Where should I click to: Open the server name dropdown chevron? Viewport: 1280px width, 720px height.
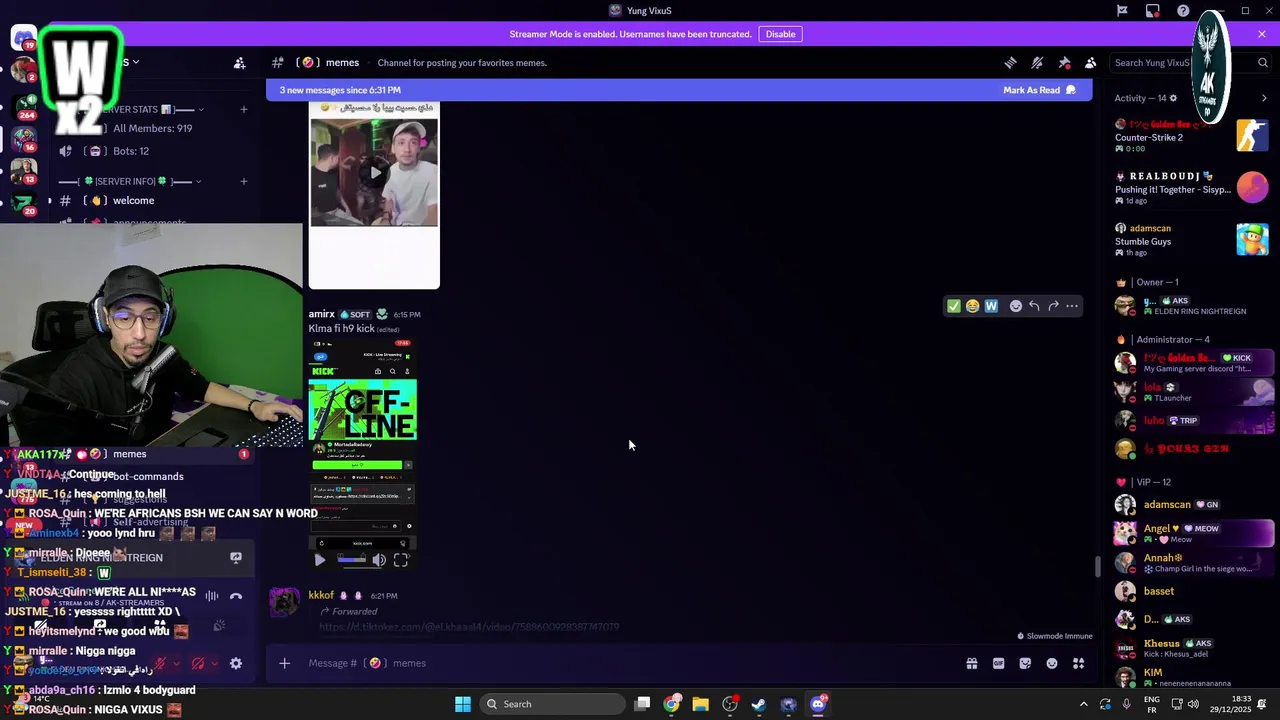[x=136, y=62]
